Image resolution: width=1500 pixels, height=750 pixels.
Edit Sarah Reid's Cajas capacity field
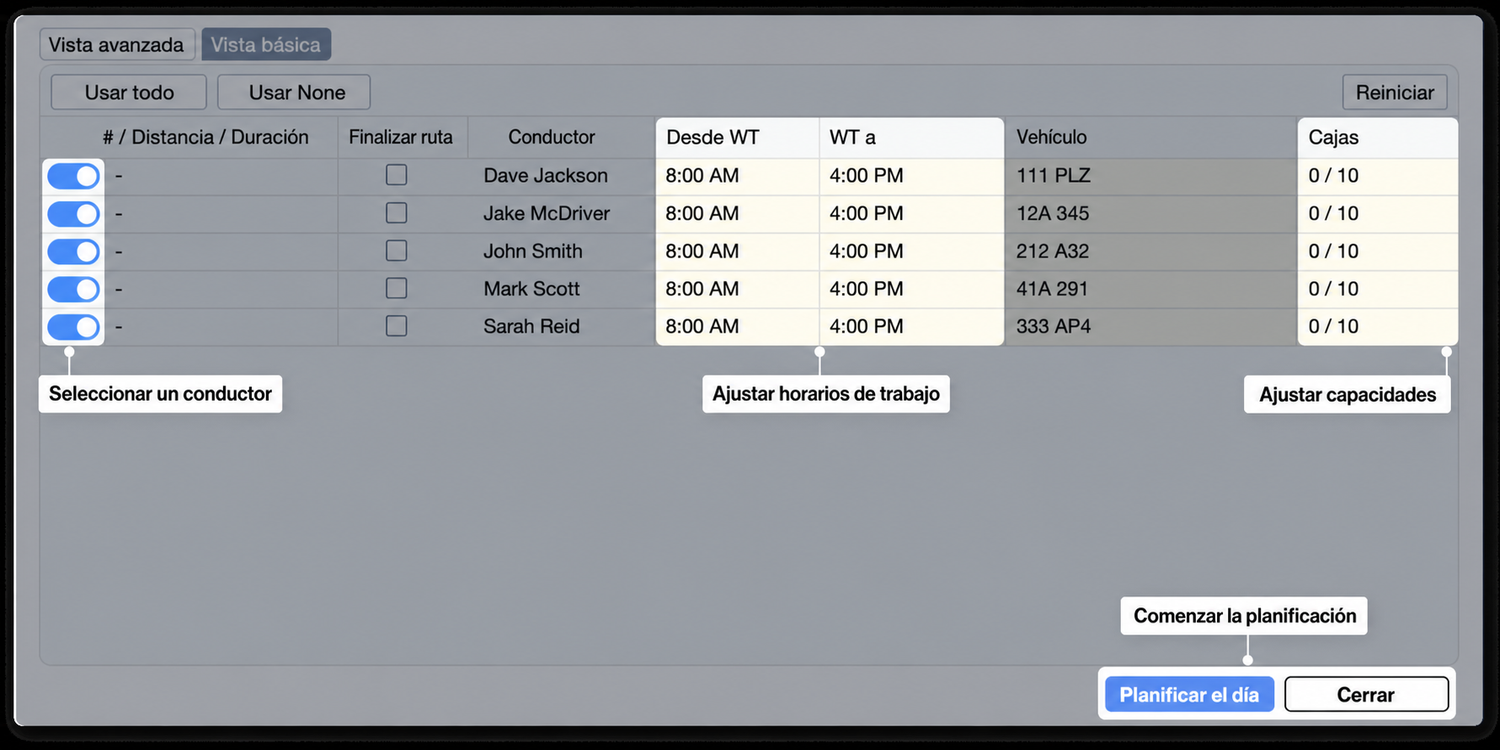tap(1378, 327)
